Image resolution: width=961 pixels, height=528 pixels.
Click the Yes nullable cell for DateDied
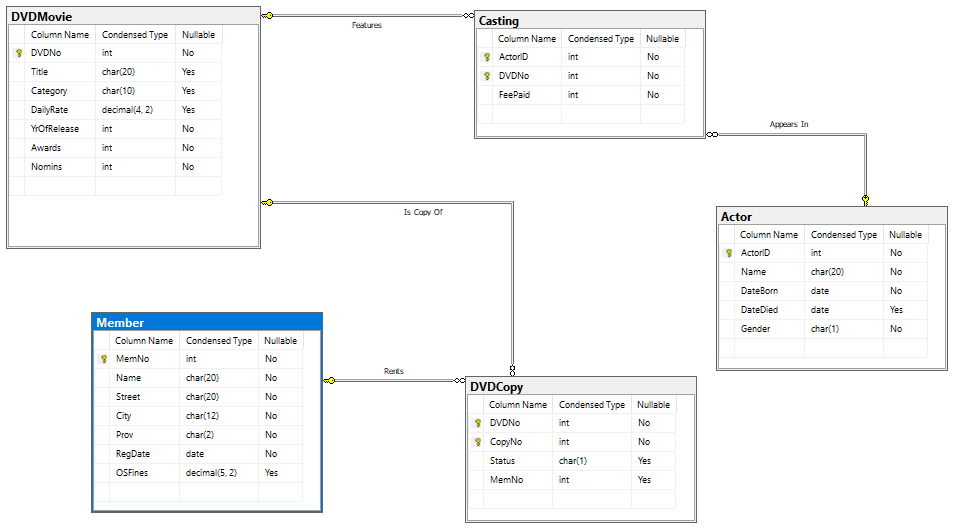pos(905,310)
